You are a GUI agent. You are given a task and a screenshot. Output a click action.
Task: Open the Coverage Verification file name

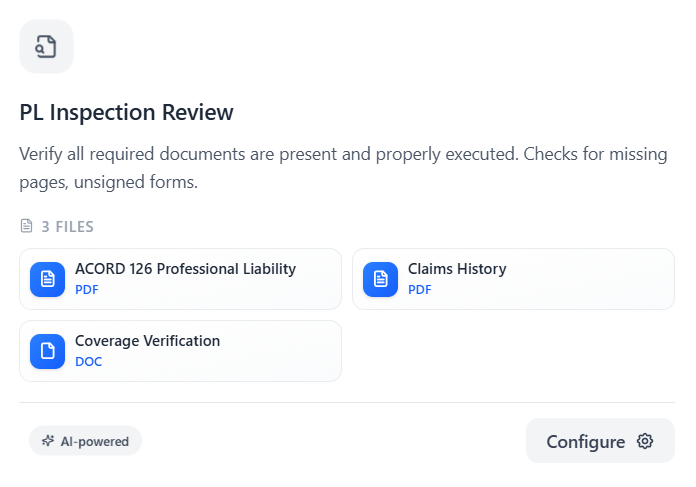click(147, 341)
